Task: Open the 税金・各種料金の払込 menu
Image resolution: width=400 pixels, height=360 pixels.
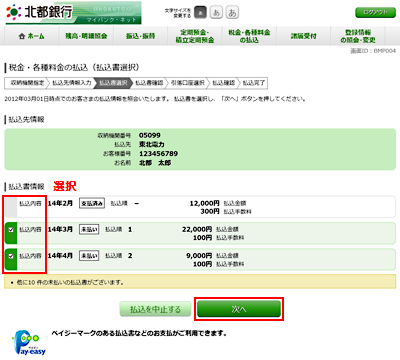Action: pos(249,36)
